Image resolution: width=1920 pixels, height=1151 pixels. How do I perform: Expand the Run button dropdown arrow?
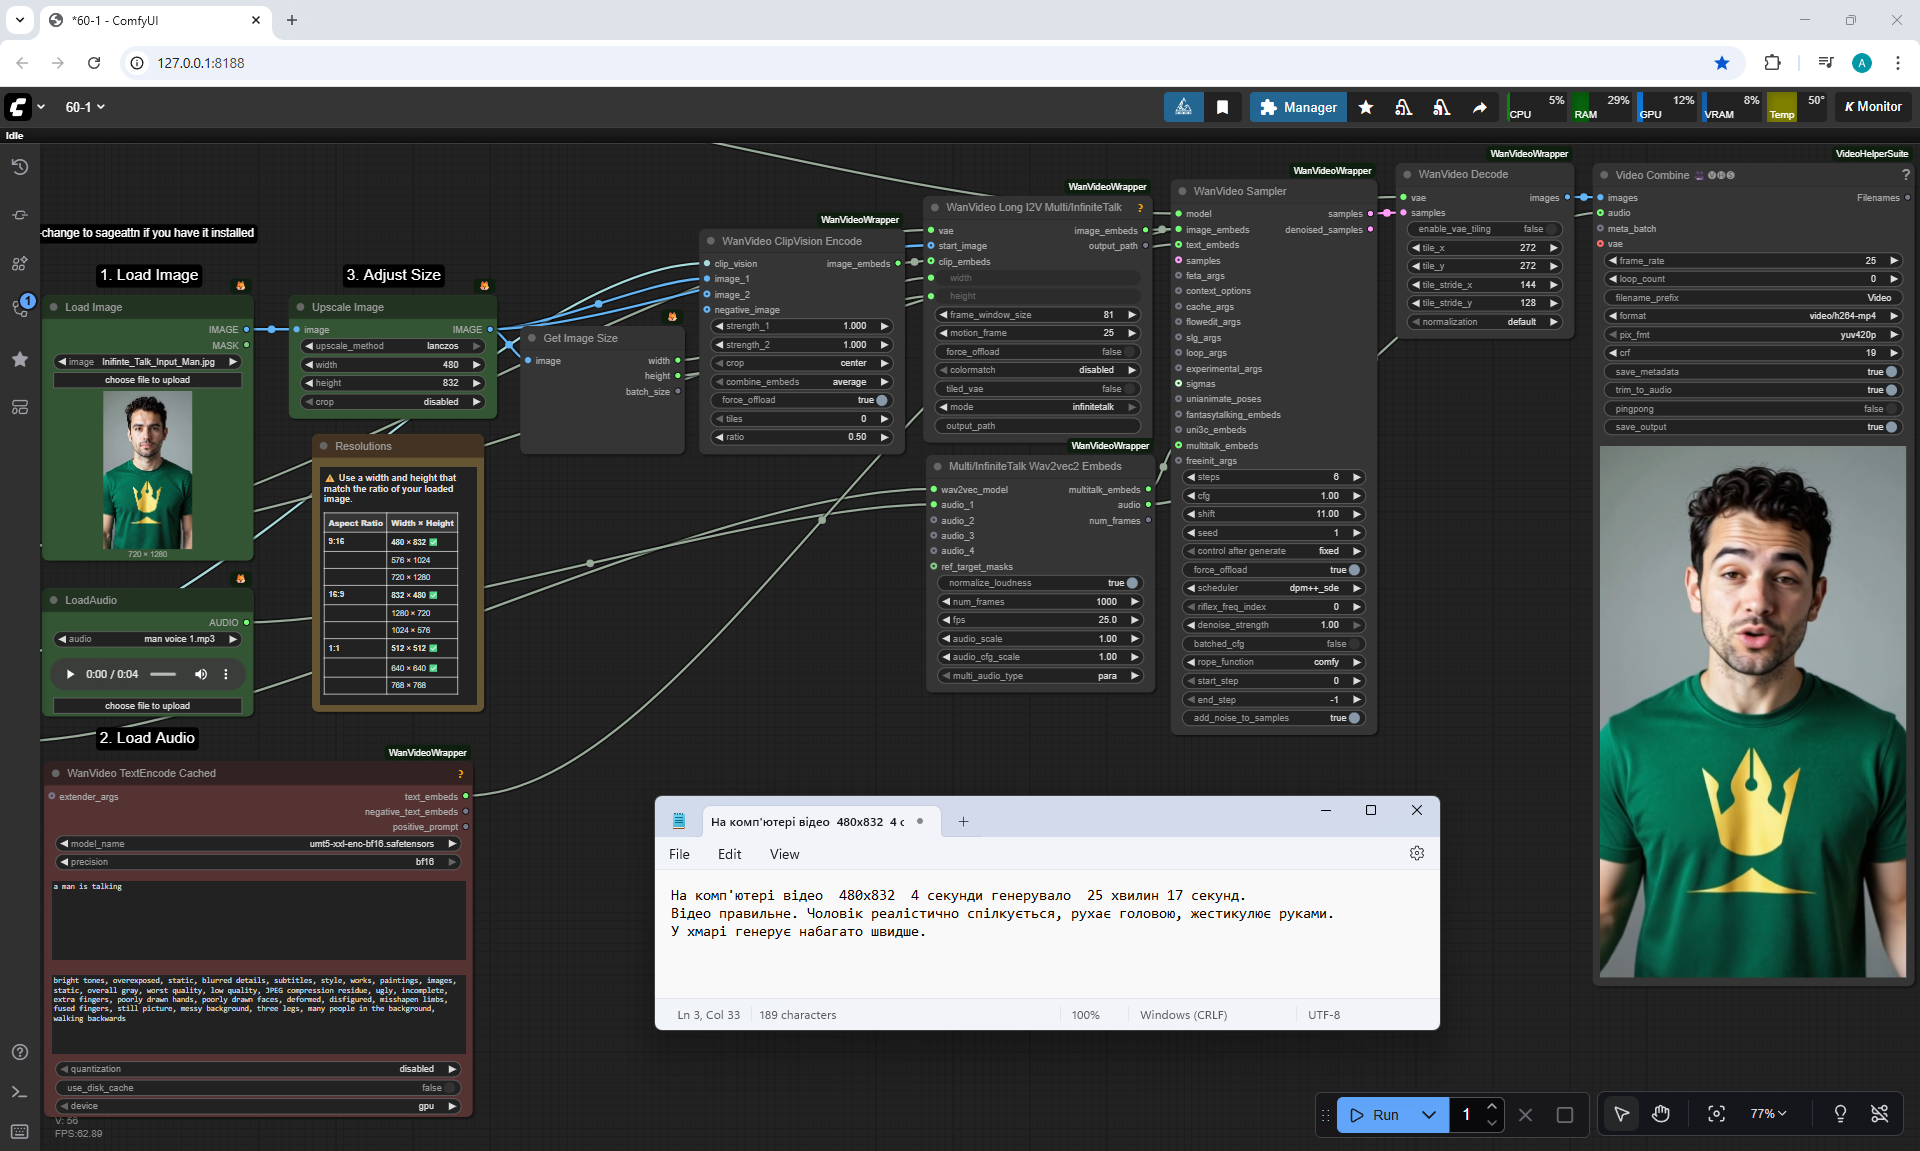[x=1429, y=1114]
